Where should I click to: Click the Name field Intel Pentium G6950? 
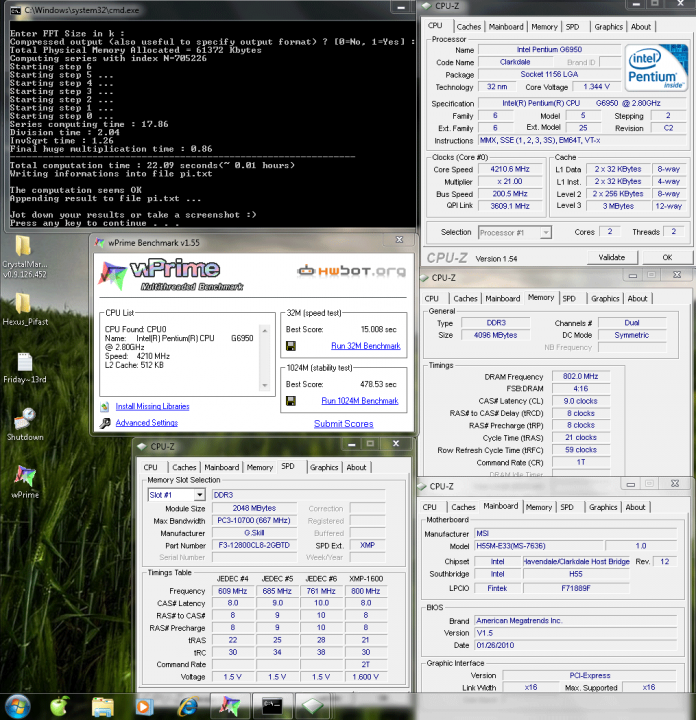(549, 50)
